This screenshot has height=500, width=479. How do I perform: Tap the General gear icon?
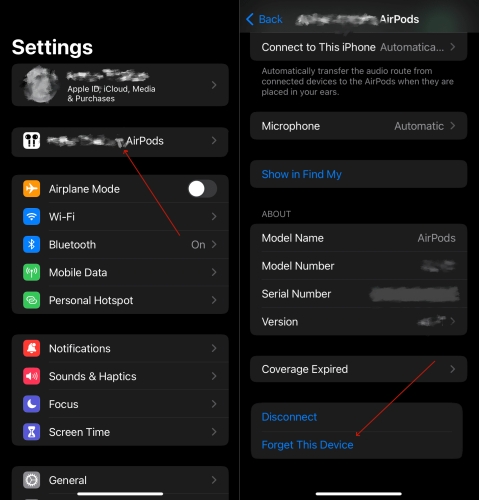(x=32, y=480)
